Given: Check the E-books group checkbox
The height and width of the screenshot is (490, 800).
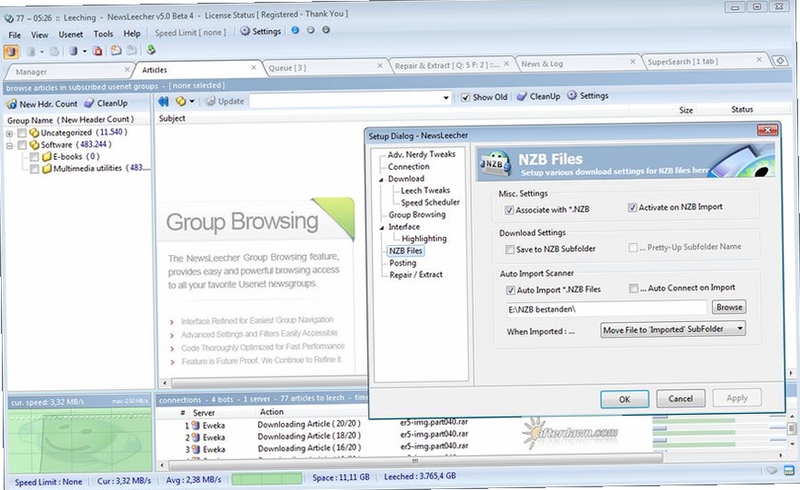Looking at the screenshot, I should pyautogui.click(x=34, y=157).
